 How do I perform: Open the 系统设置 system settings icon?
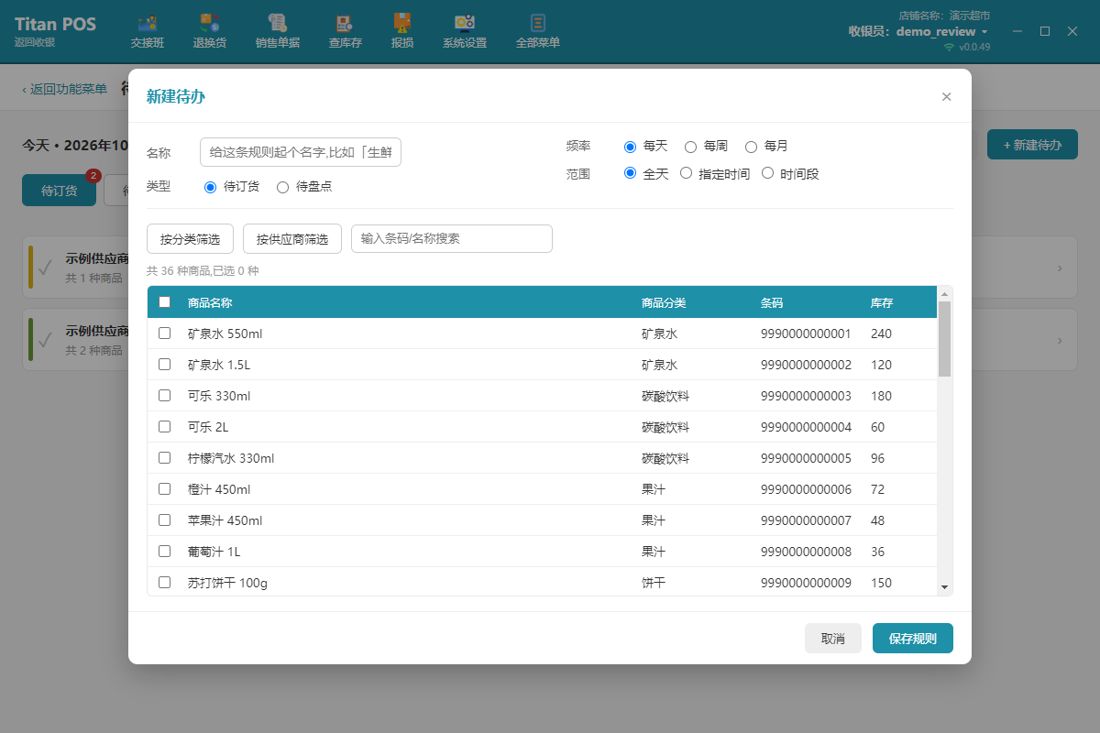[x=464, y=32]
